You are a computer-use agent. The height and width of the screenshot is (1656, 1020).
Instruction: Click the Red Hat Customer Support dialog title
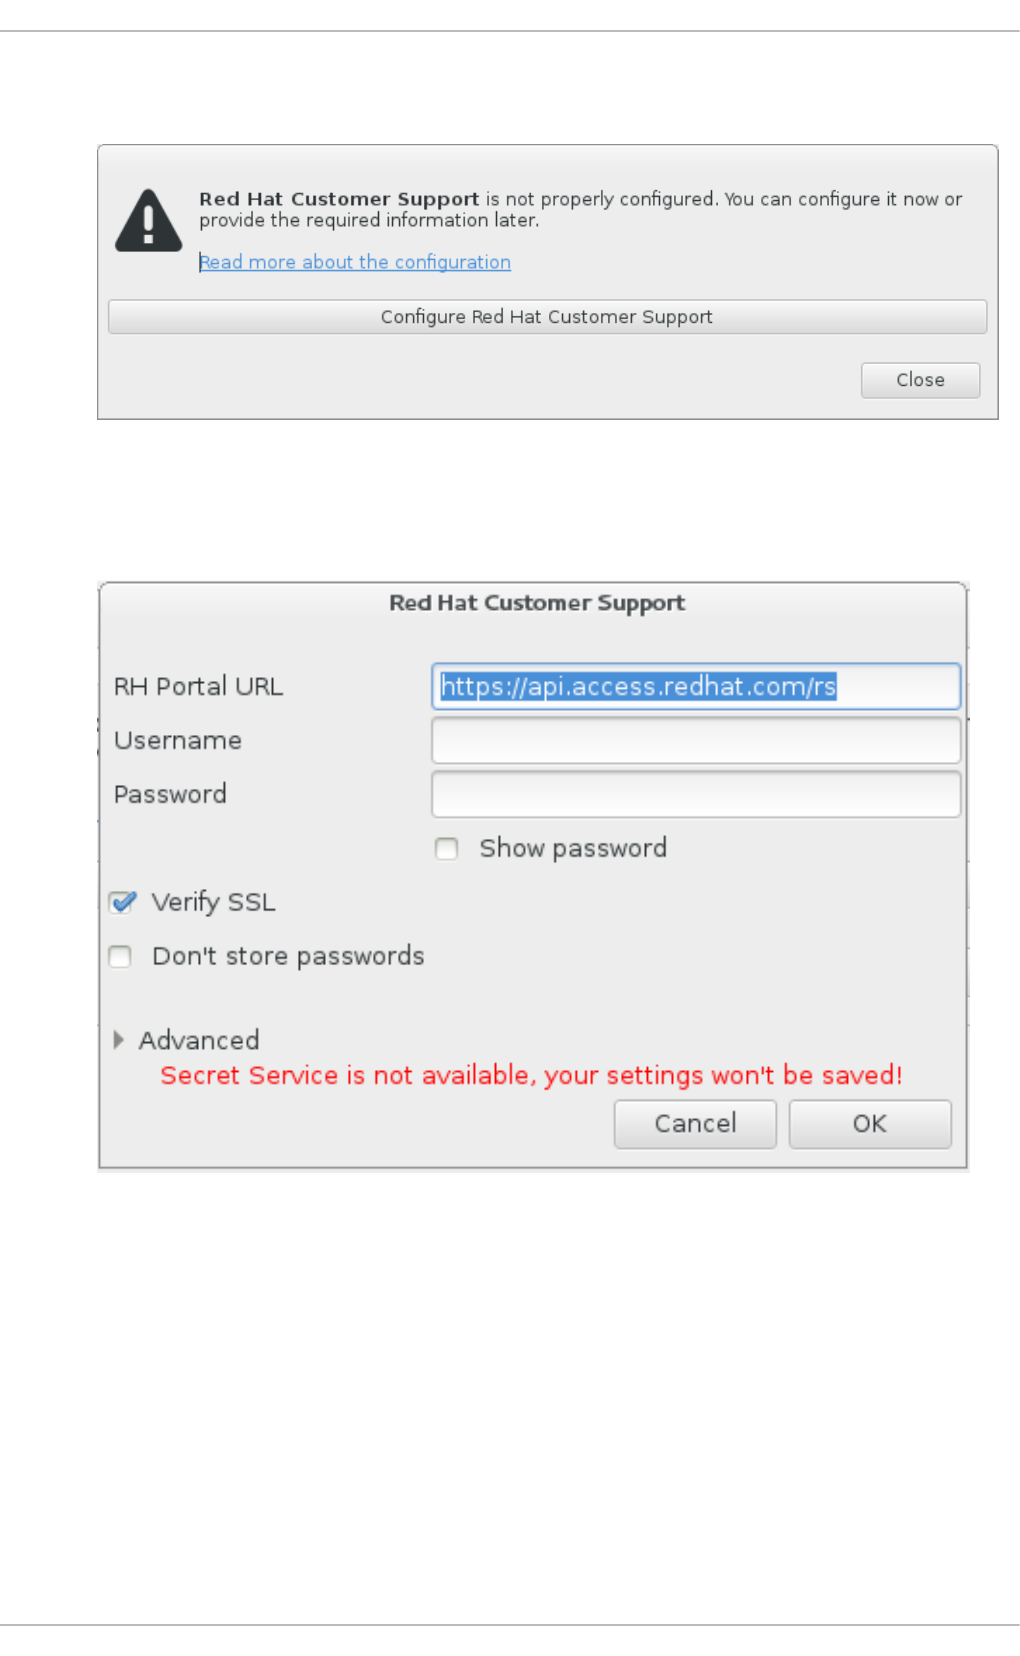(x=537, y=603)
